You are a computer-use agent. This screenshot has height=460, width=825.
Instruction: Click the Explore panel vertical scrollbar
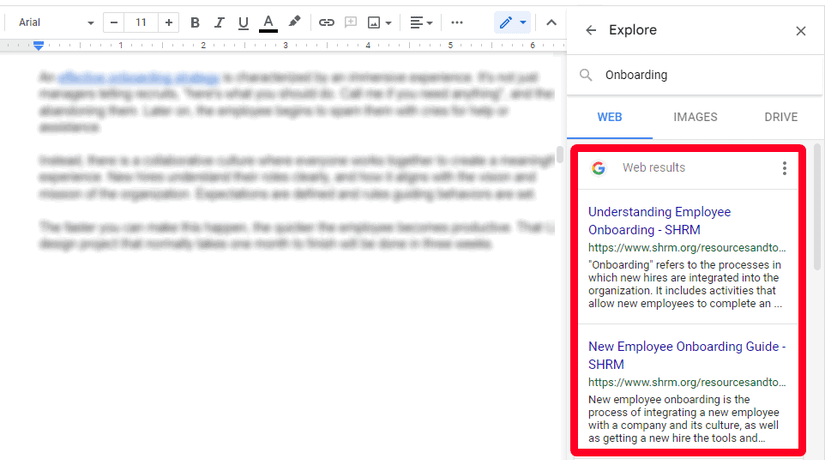pyautogui.click(x=817, y=207)
